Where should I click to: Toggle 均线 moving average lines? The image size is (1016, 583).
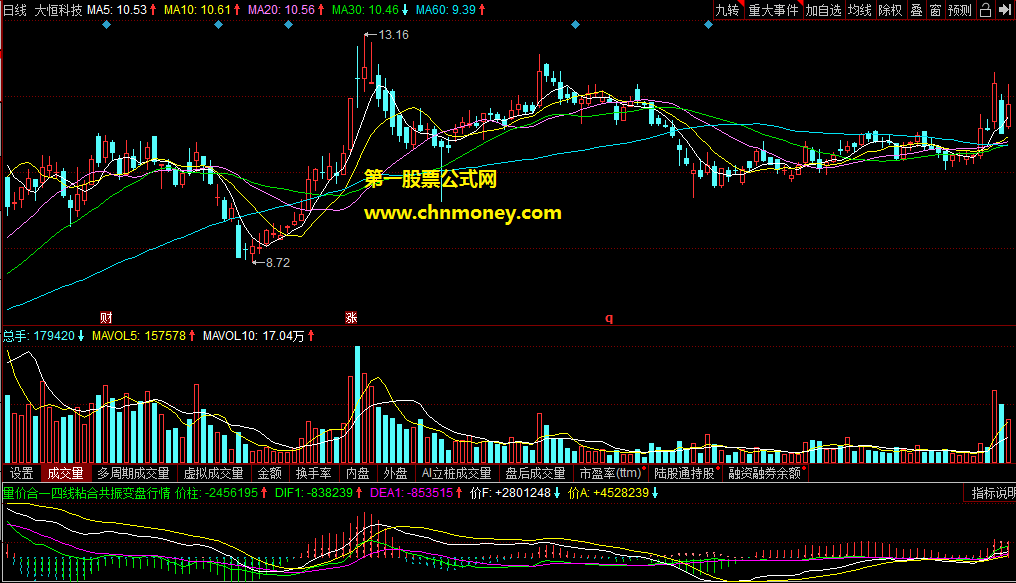pos(860,10)
